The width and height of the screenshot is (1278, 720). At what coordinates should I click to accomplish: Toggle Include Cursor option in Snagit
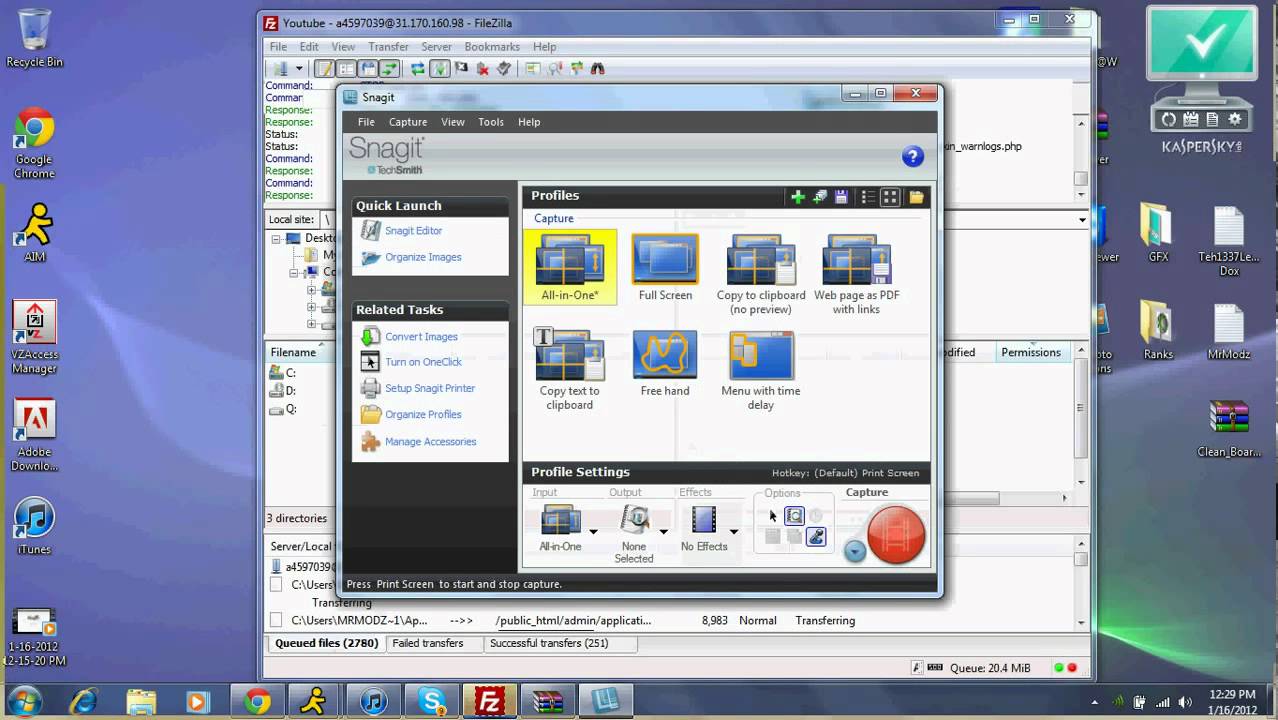tap(772, 516)
